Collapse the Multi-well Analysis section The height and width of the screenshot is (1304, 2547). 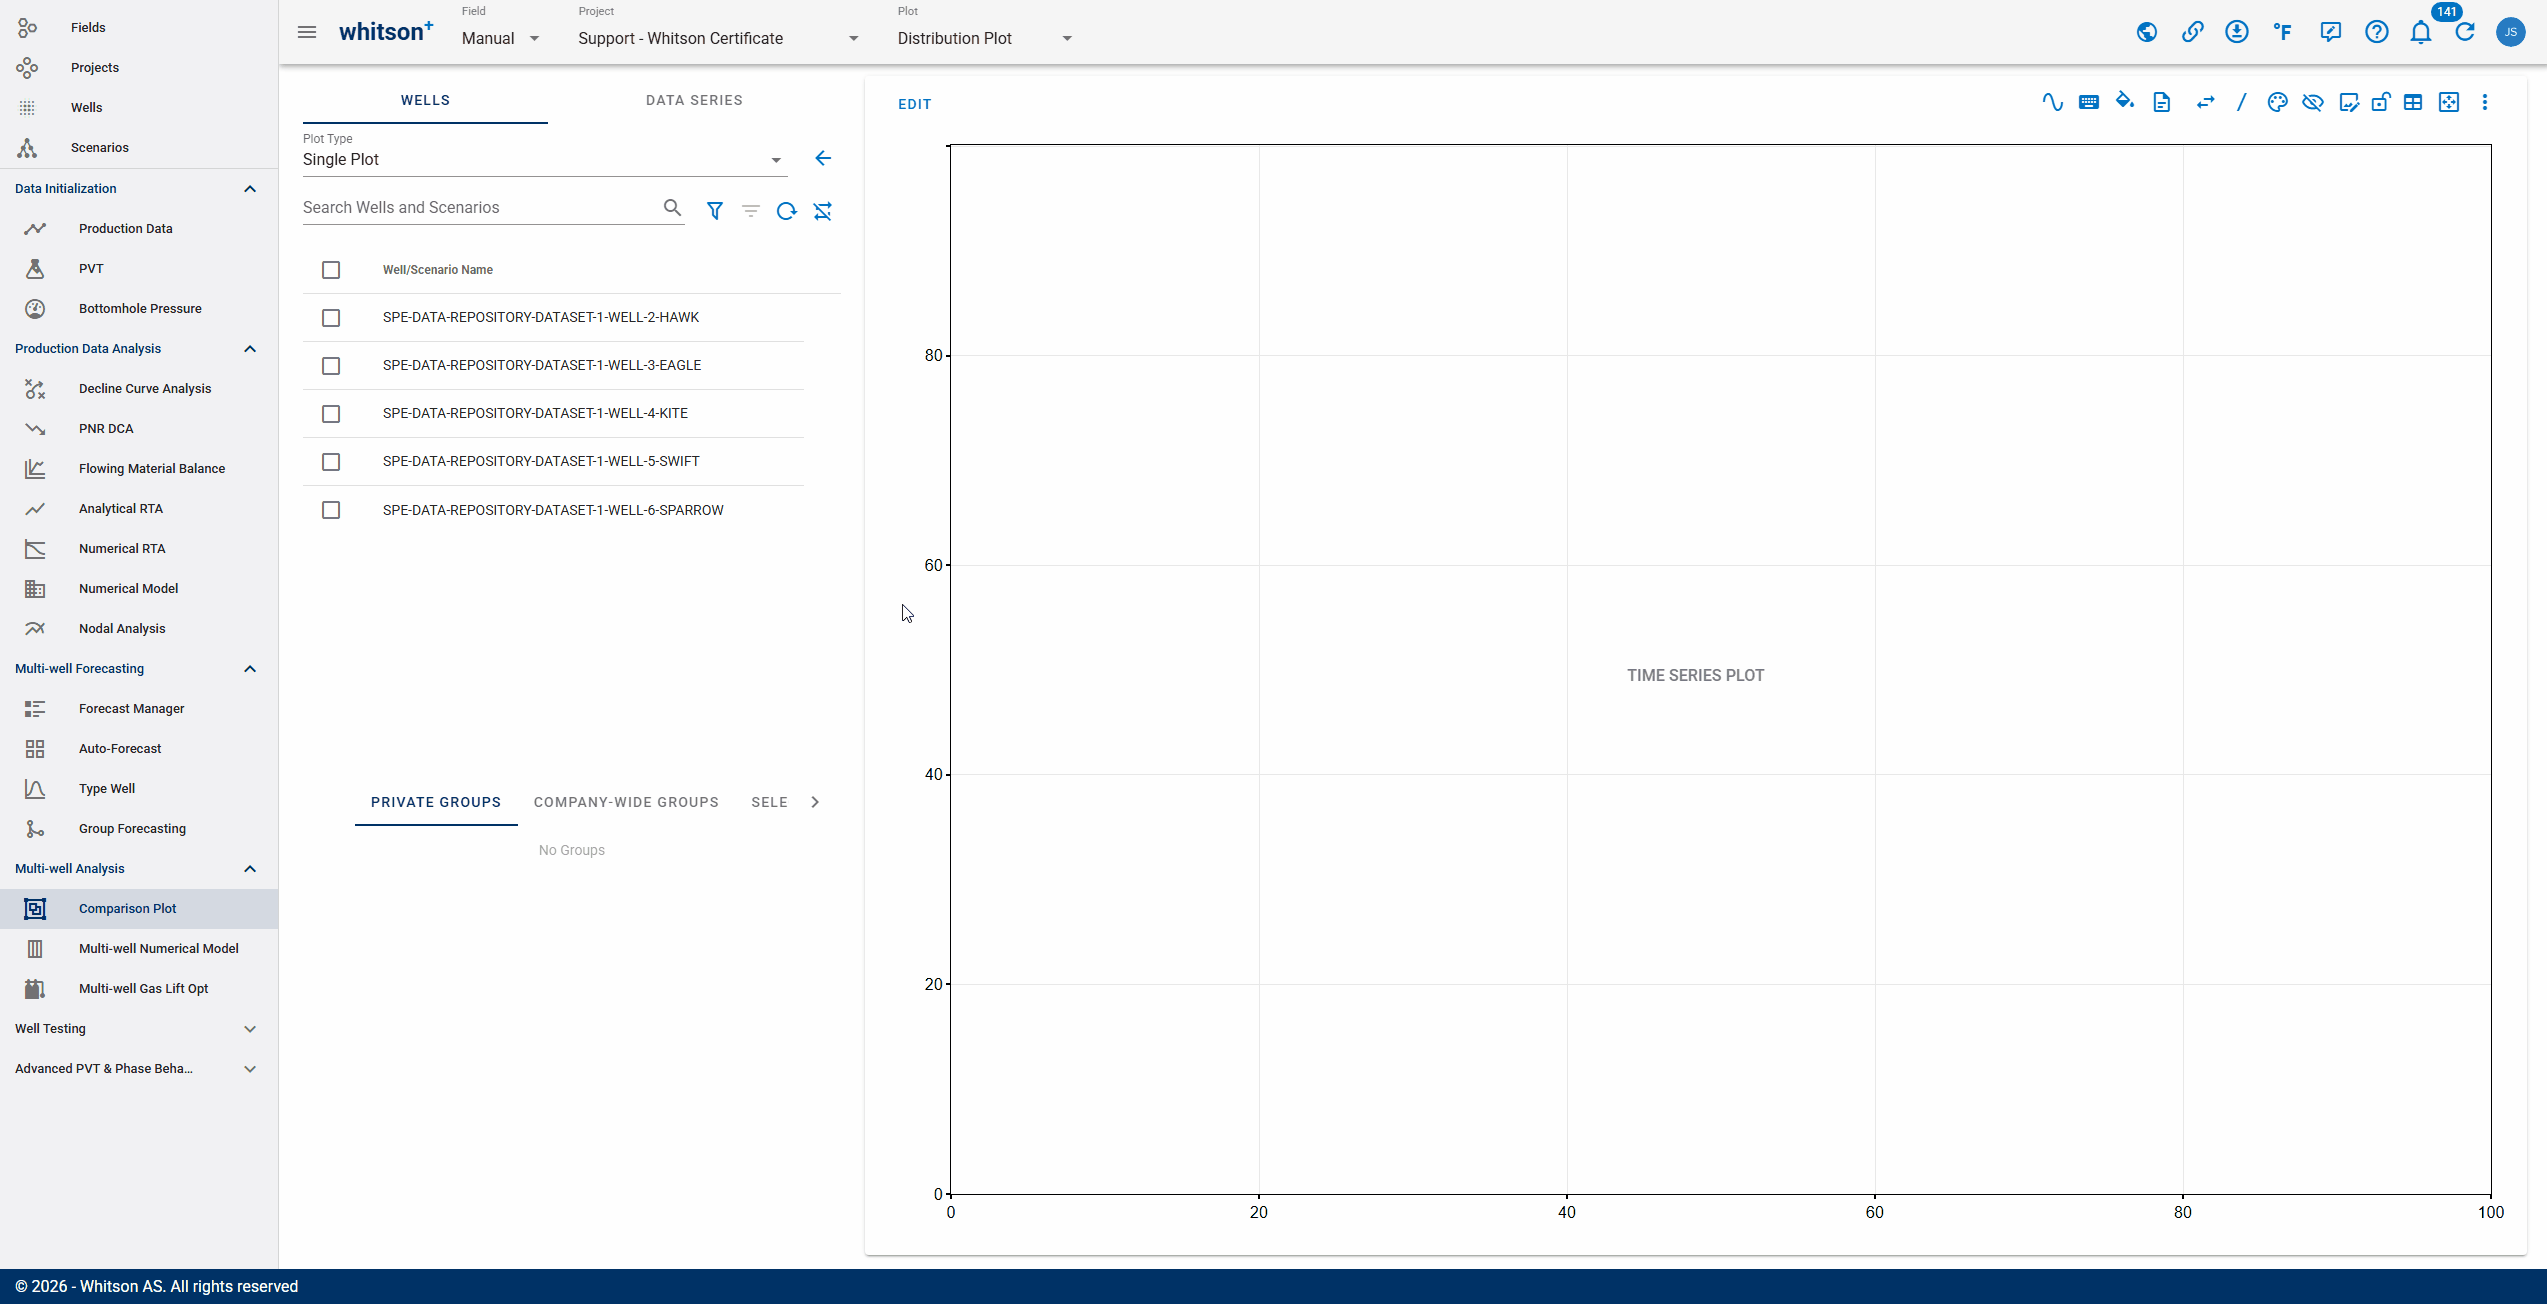point(250,869)
